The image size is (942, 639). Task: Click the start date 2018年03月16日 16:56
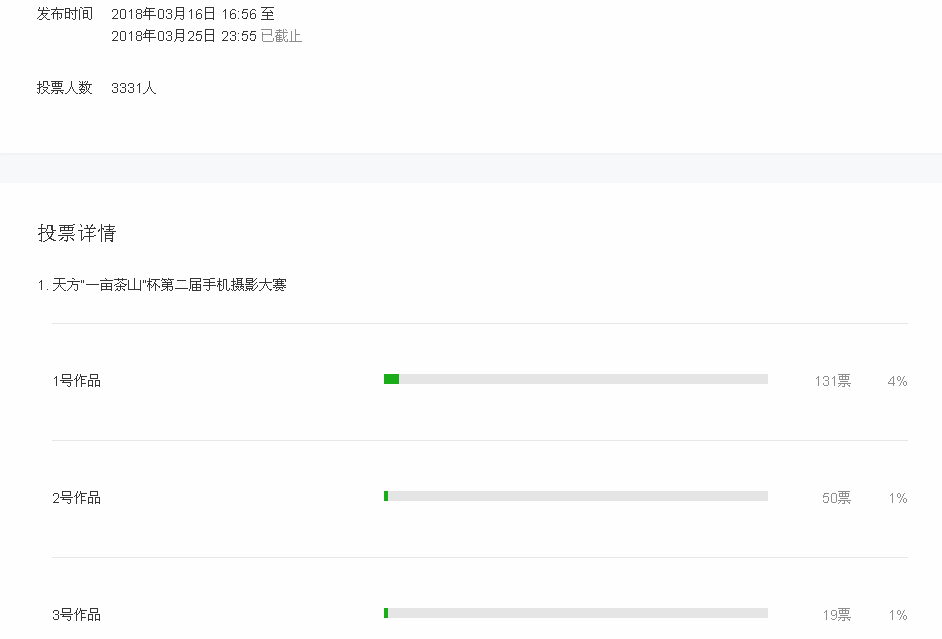tap(183, 14)
